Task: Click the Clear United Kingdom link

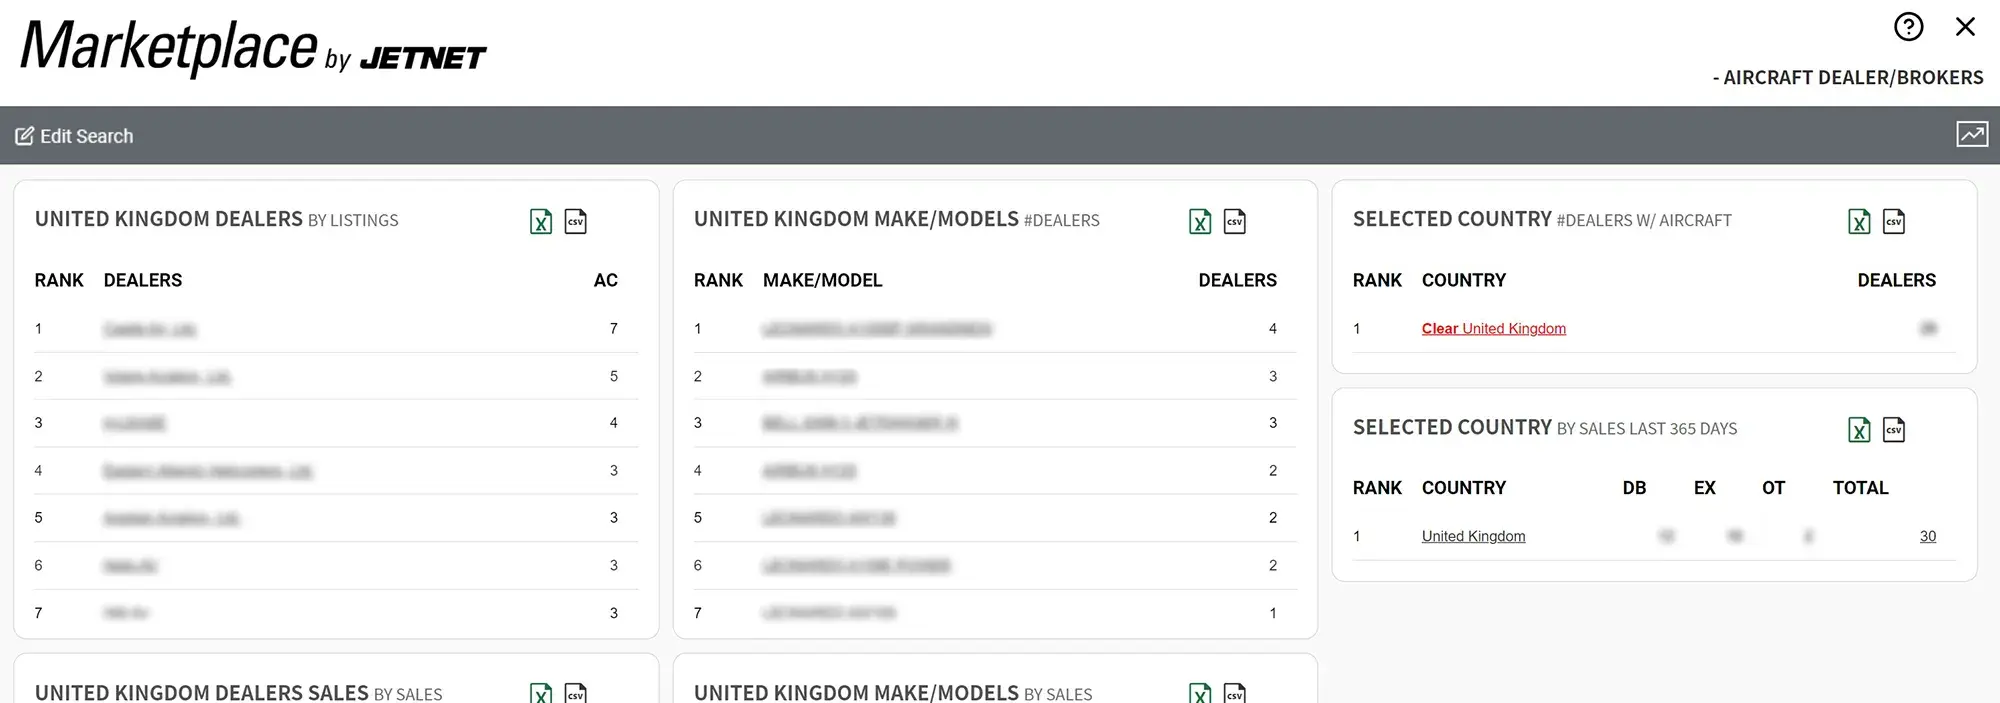Action: click(x=1493, y=329)
